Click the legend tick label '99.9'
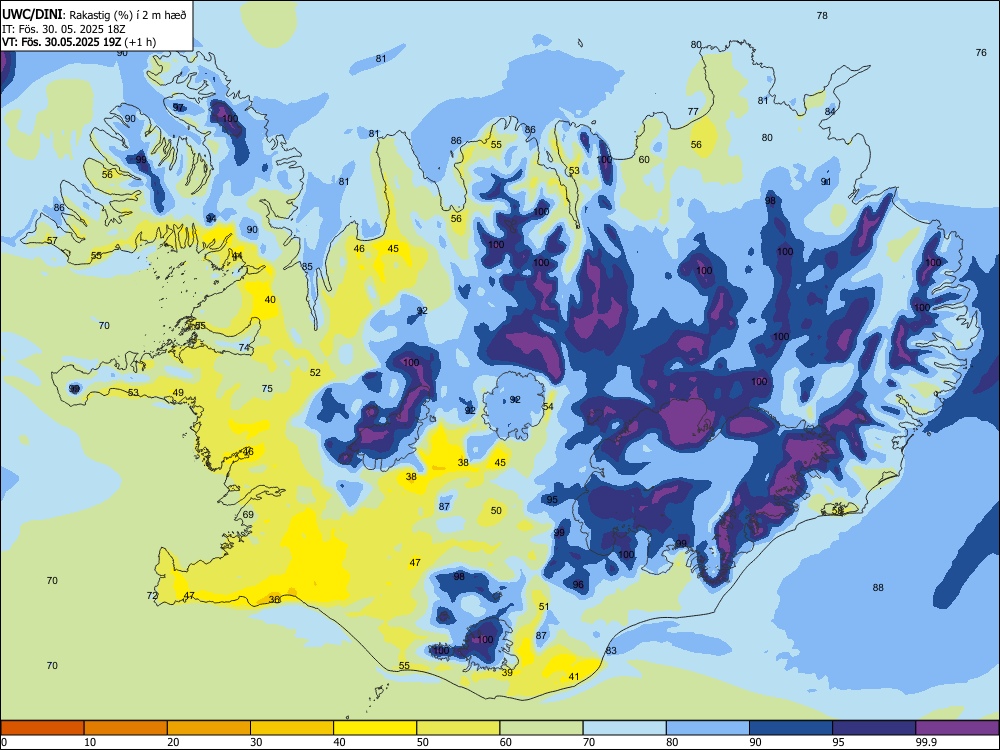The width and height of the screenshot is (1000, 750). (x=925, y=742)
